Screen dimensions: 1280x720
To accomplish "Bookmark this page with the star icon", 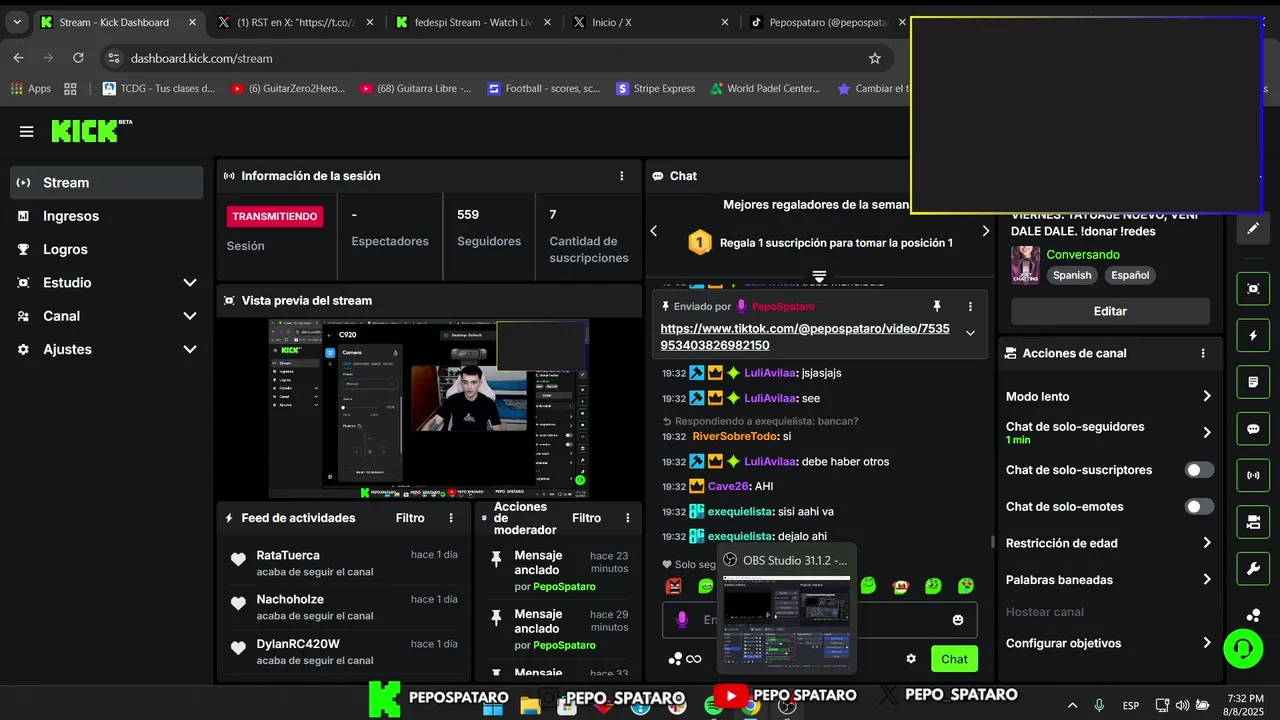I will tap(875, 58).
